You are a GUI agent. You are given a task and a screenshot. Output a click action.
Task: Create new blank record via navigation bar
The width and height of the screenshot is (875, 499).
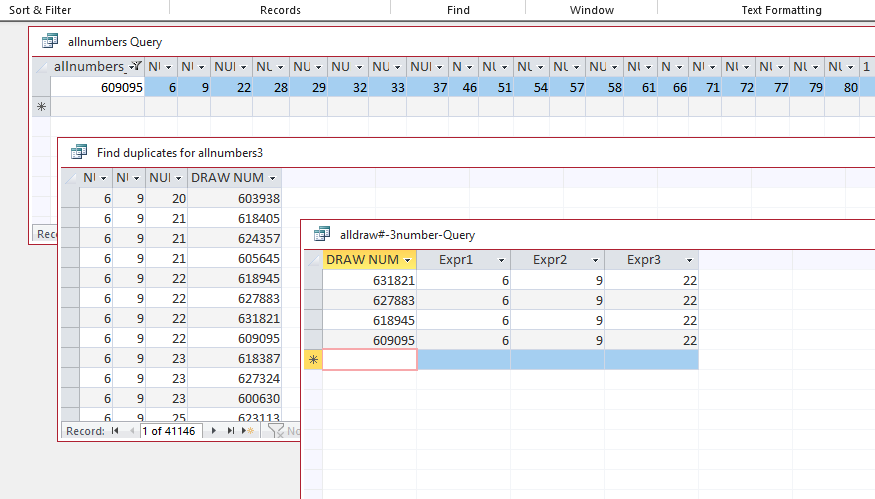click(247, 431)
